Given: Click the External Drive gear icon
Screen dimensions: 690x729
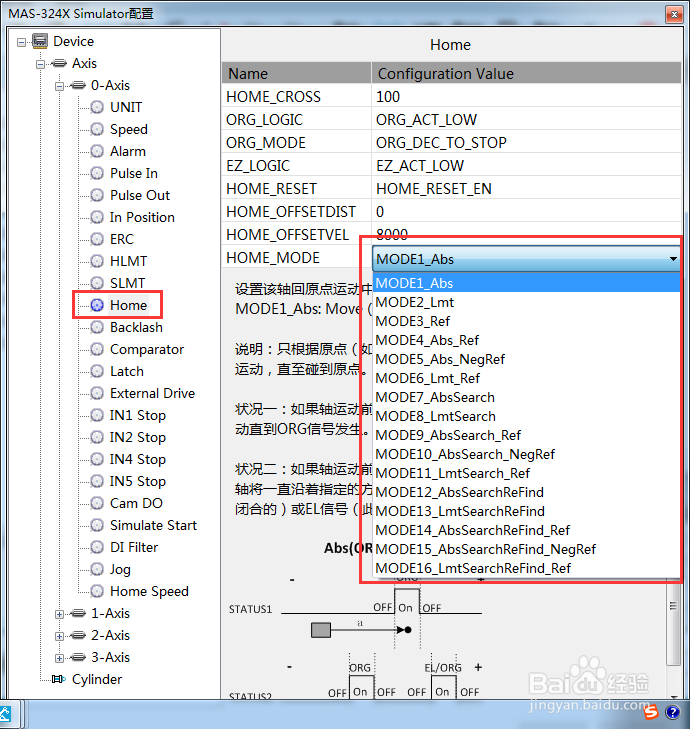Looking at the screenshot, I should point(97,393).
